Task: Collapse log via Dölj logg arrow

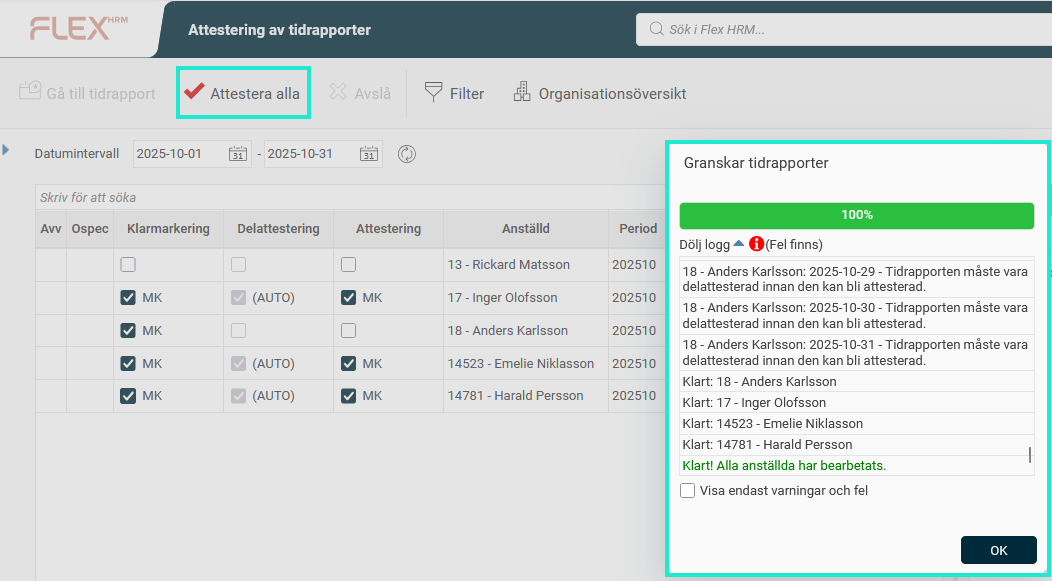Action: point(738,244)
